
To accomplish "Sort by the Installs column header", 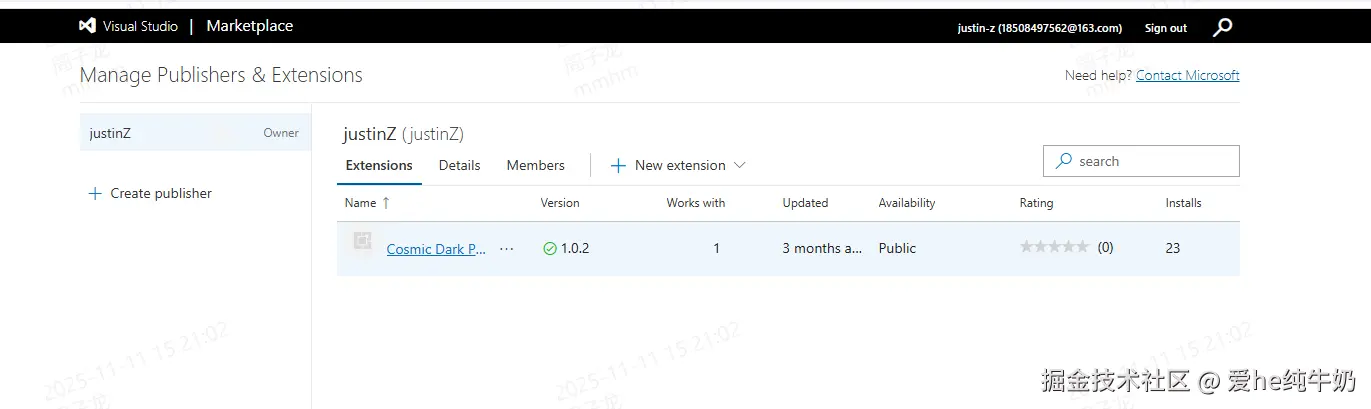I will coord(1183,203).
